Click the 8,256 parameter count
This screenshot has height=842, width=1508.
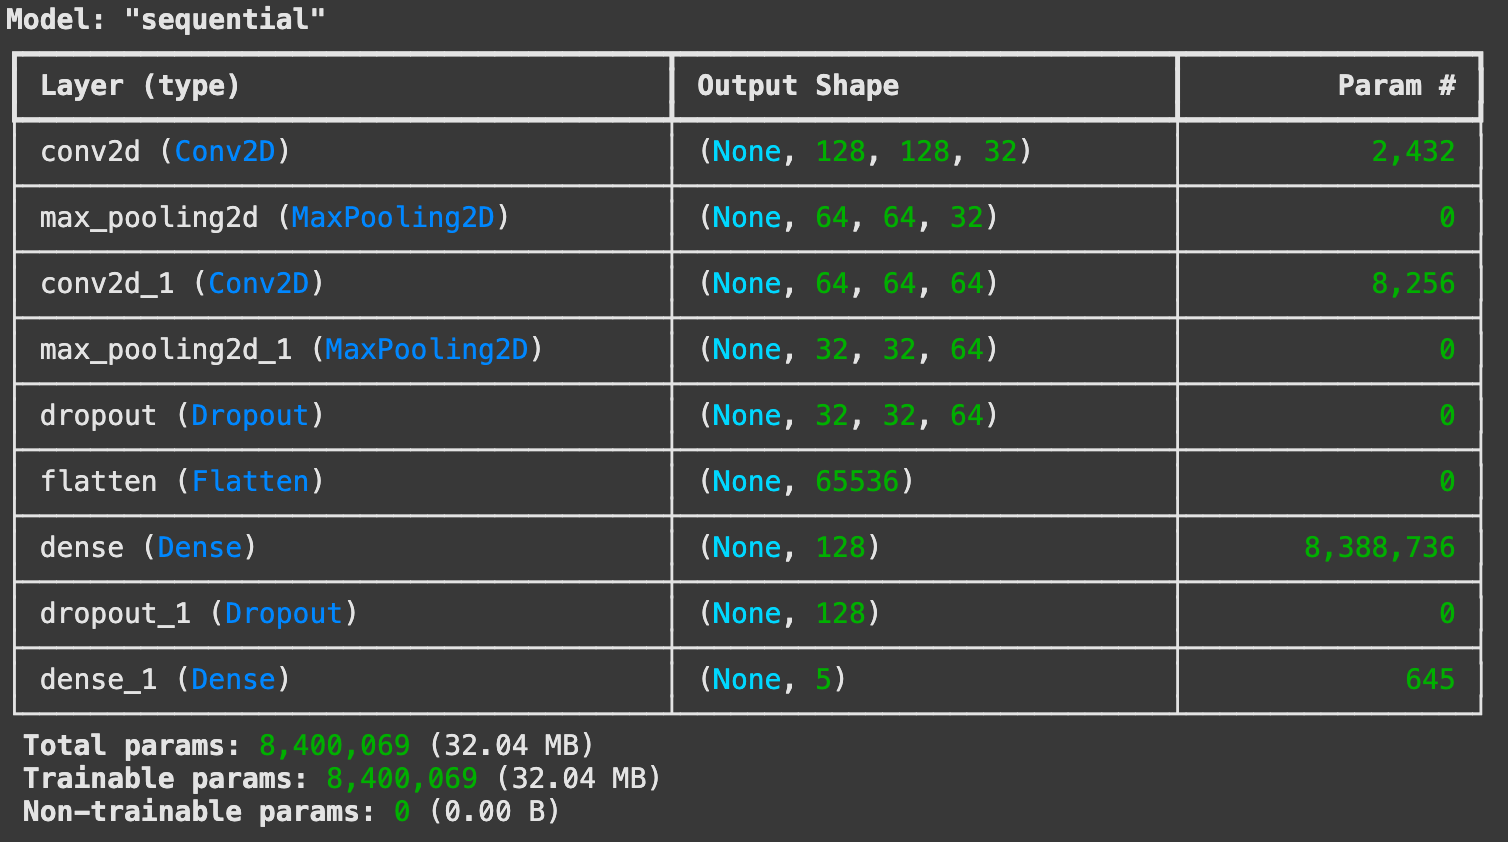click(1413, 284)
